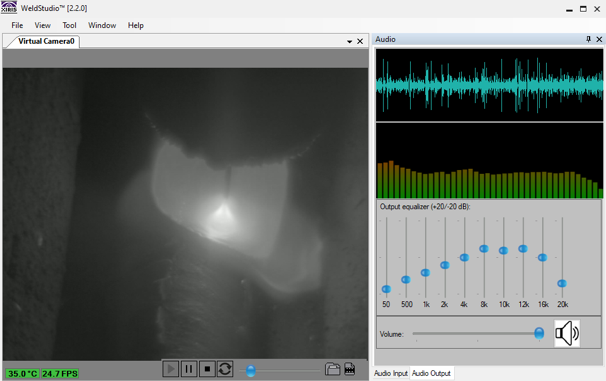Close the Audio panel
The height and width of the screenshot is (381, 606).
click(599, 39)
